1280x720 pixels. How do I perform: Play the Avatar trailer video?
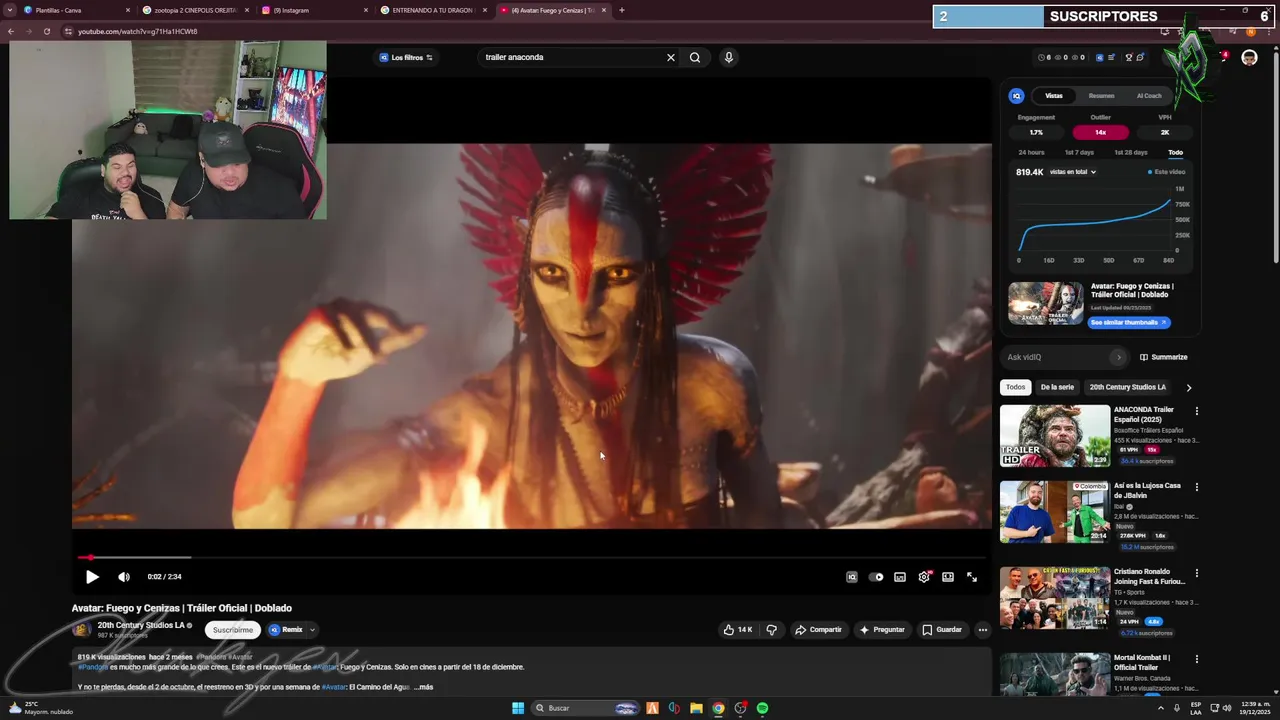pos(92,577)
